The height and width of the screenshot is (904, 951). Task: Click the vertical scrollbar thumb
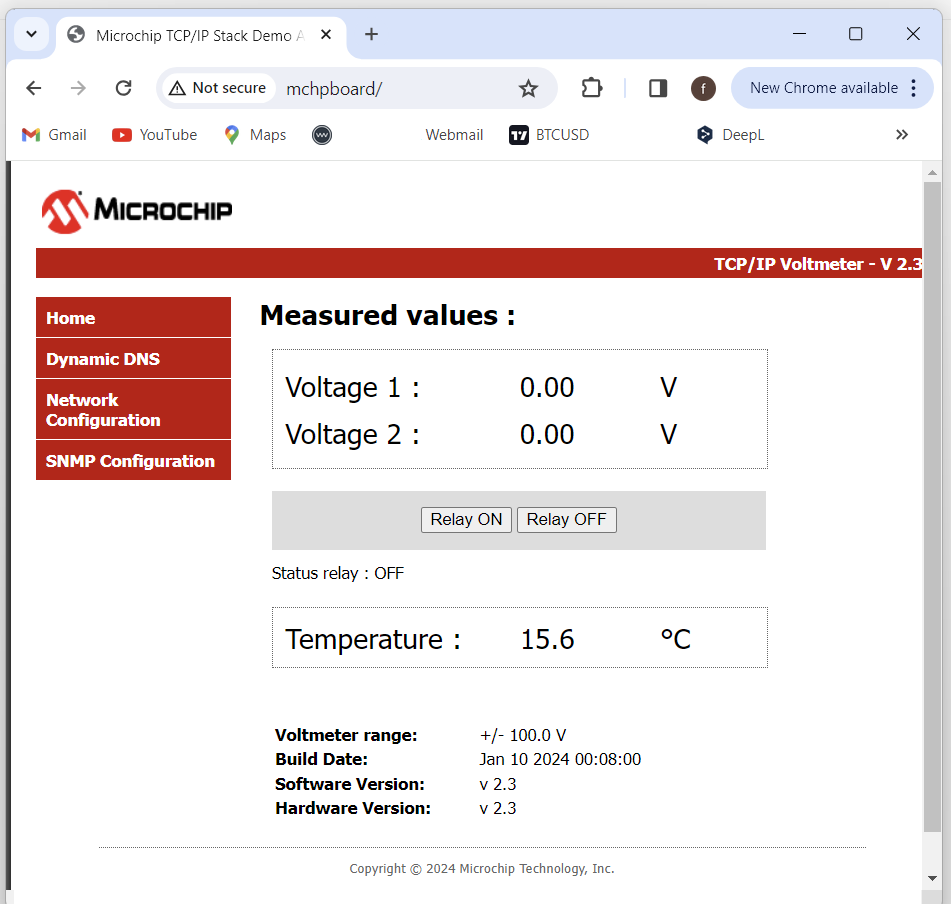(932, 507)
